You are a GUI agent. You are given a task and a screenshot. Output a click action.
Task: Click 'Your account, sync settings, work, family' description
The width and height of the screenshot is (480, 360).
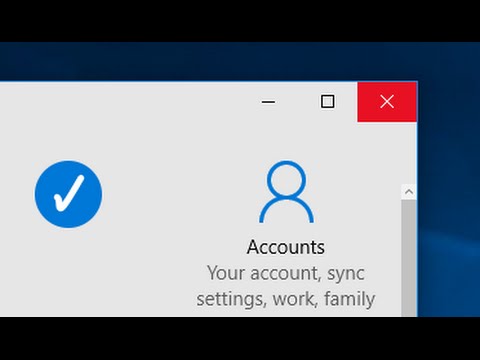286,286
